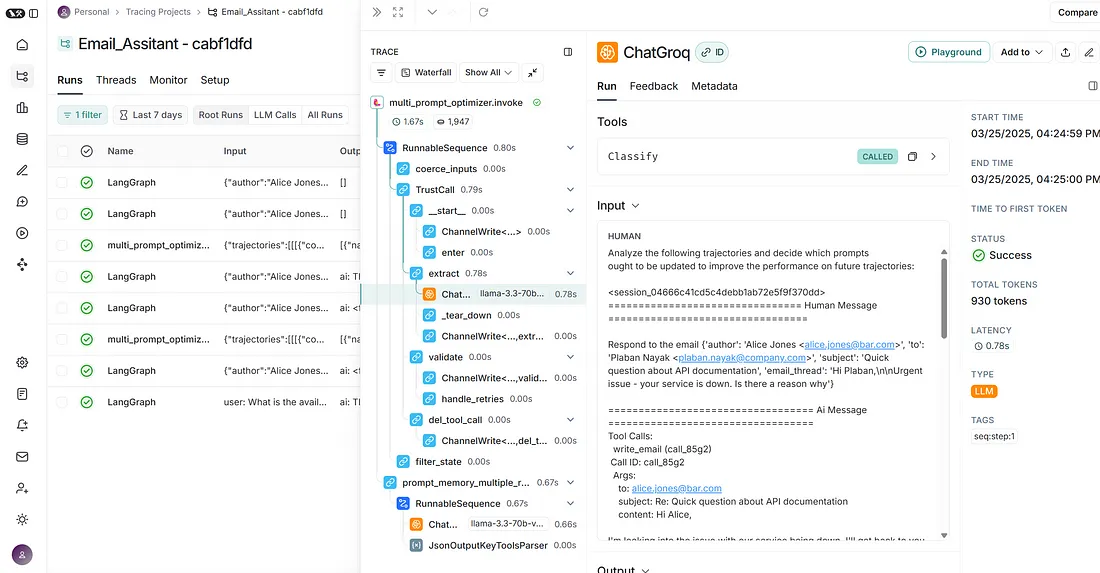Open the Threads tab
This screenshot has height=573, width=1100.
point(116,80)
